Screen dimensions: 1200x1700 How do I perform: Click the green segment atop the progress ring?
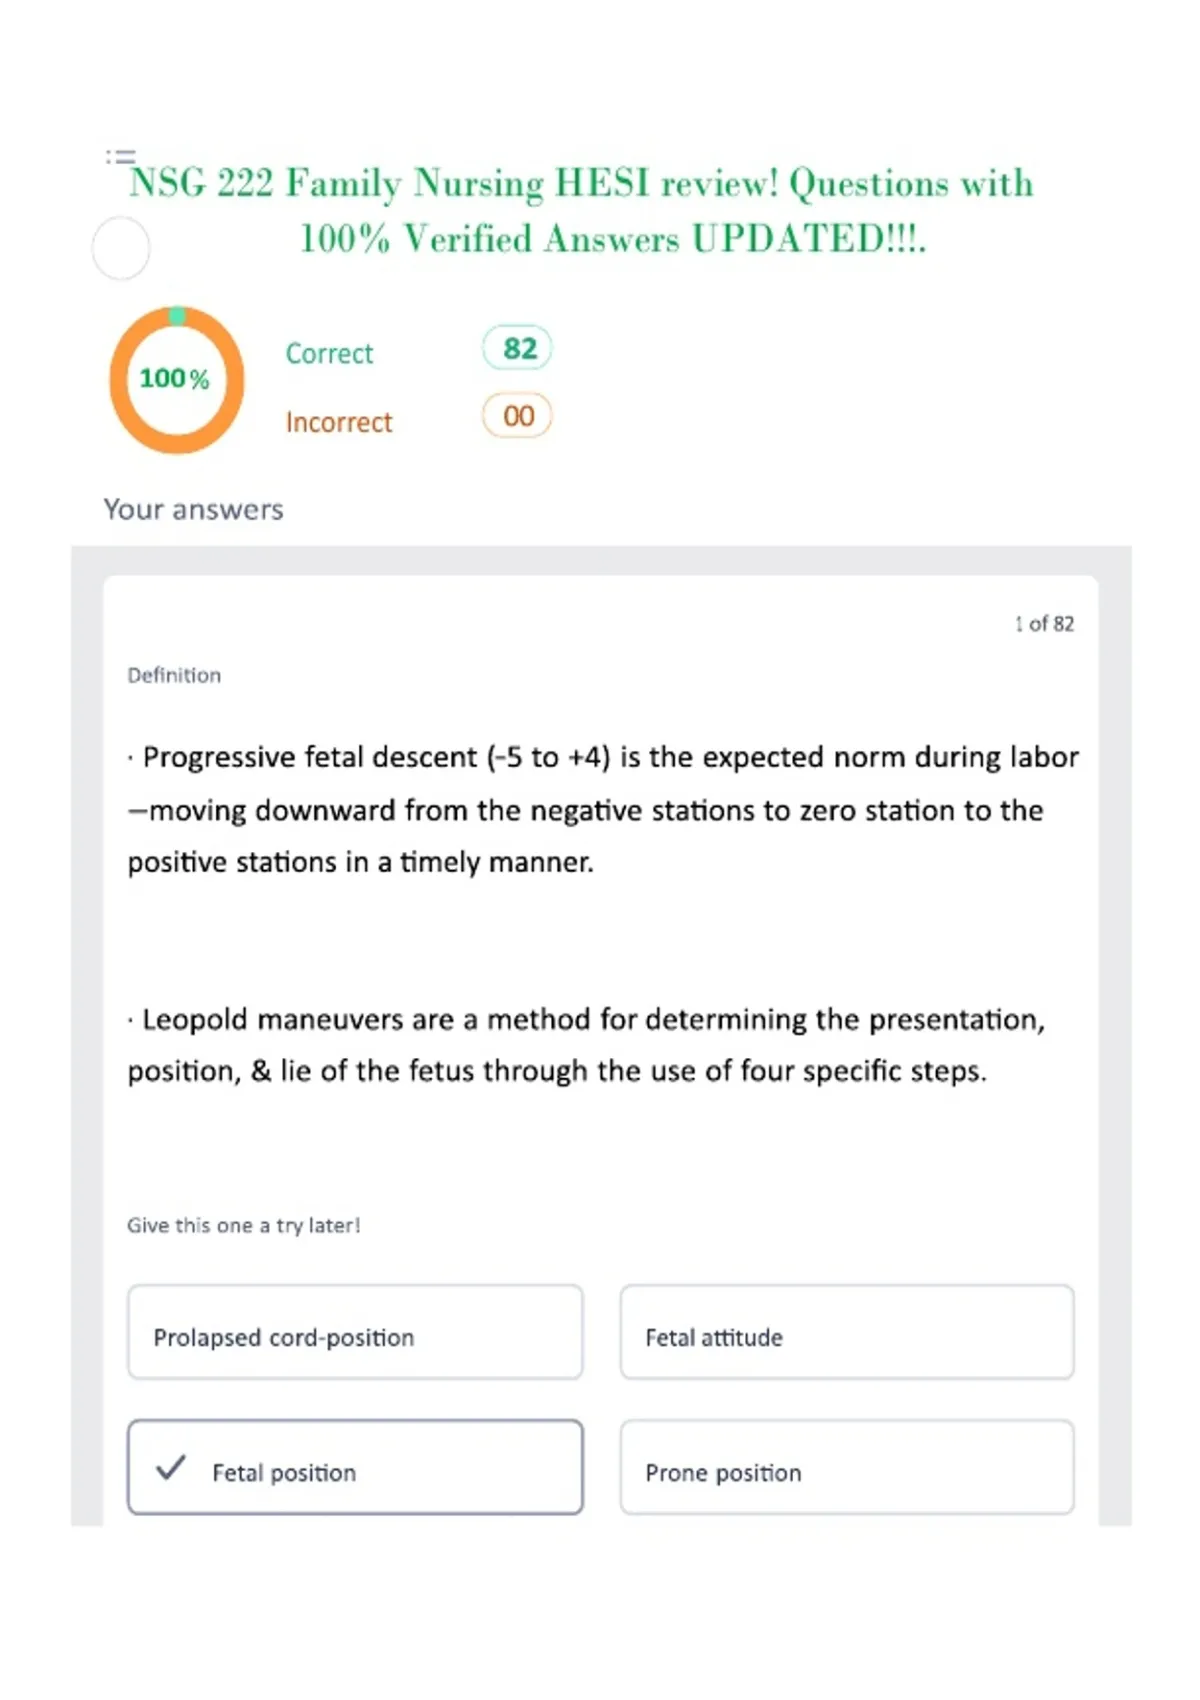[177, 316]
